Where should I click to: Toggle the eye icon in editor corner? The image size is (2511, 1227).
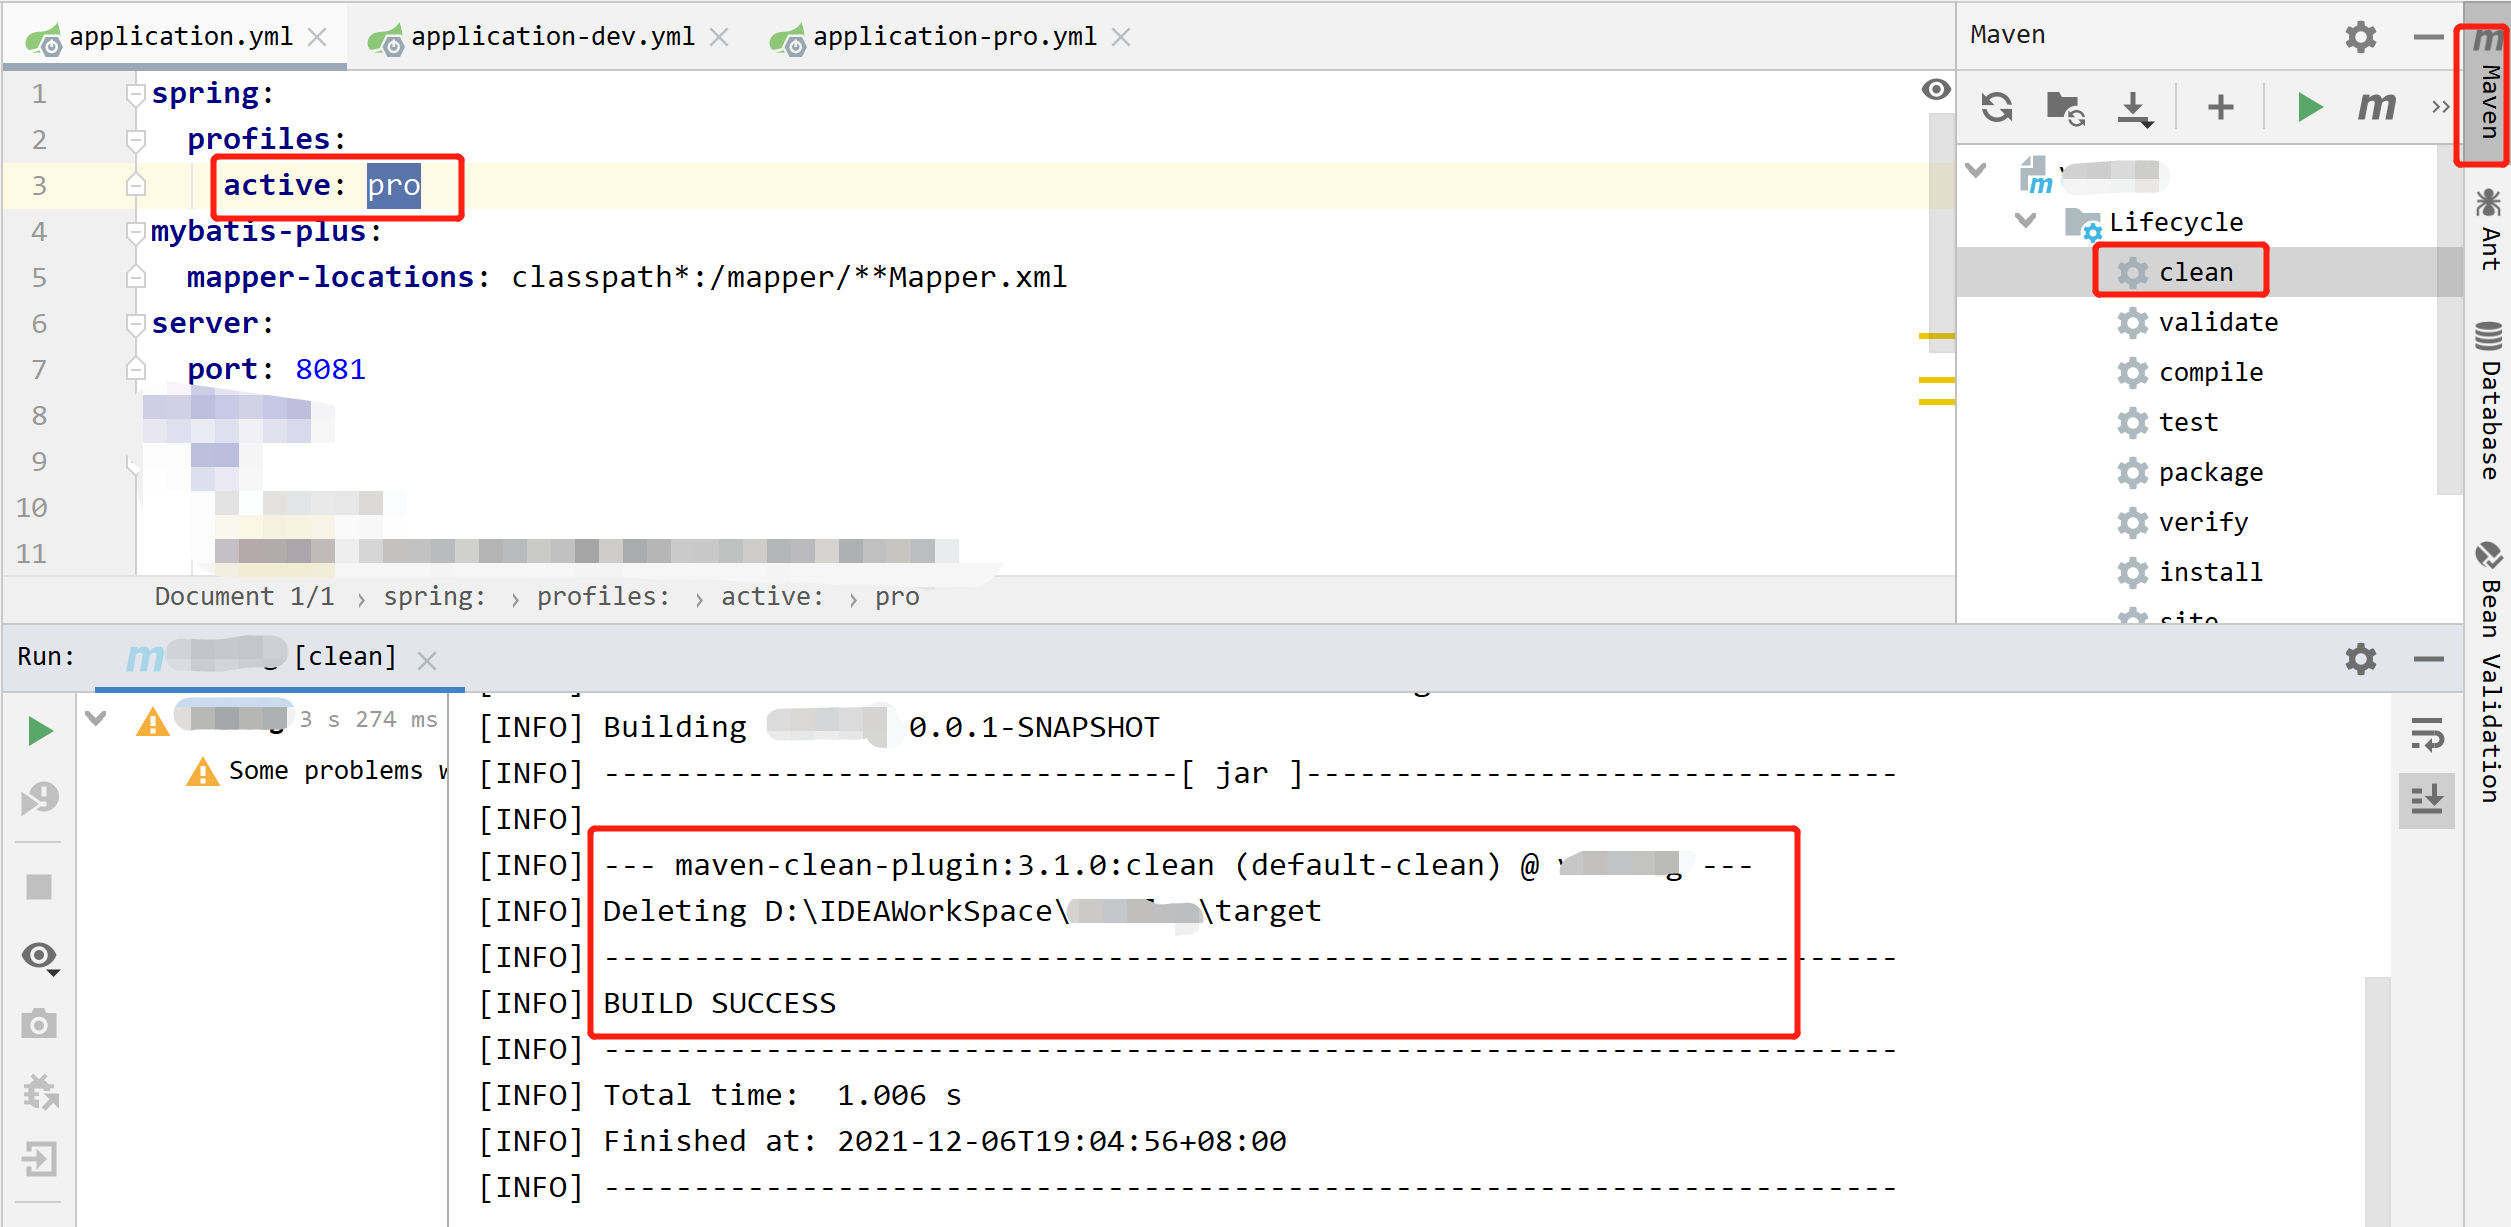(1936, 90)
